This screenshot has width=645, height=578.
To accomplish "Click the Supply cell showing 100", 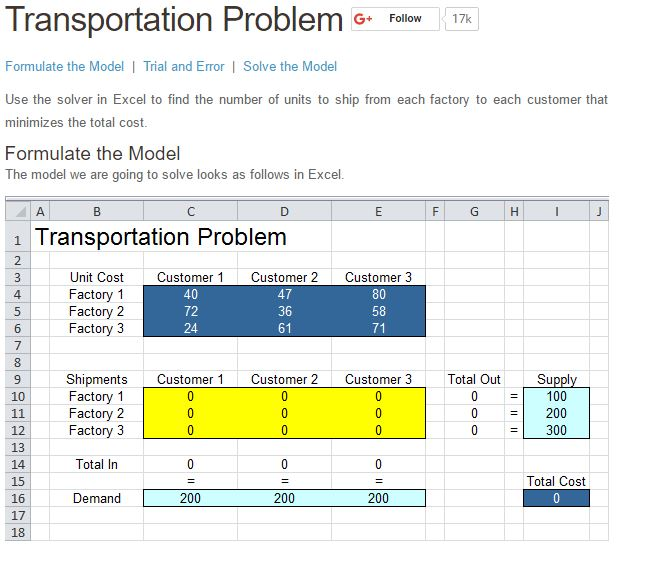I will 556,397.
